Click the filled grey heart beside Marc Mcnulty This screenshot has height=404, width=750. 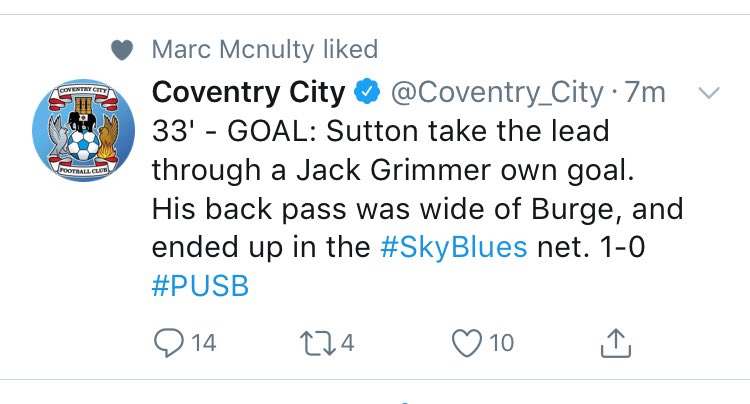122,50
